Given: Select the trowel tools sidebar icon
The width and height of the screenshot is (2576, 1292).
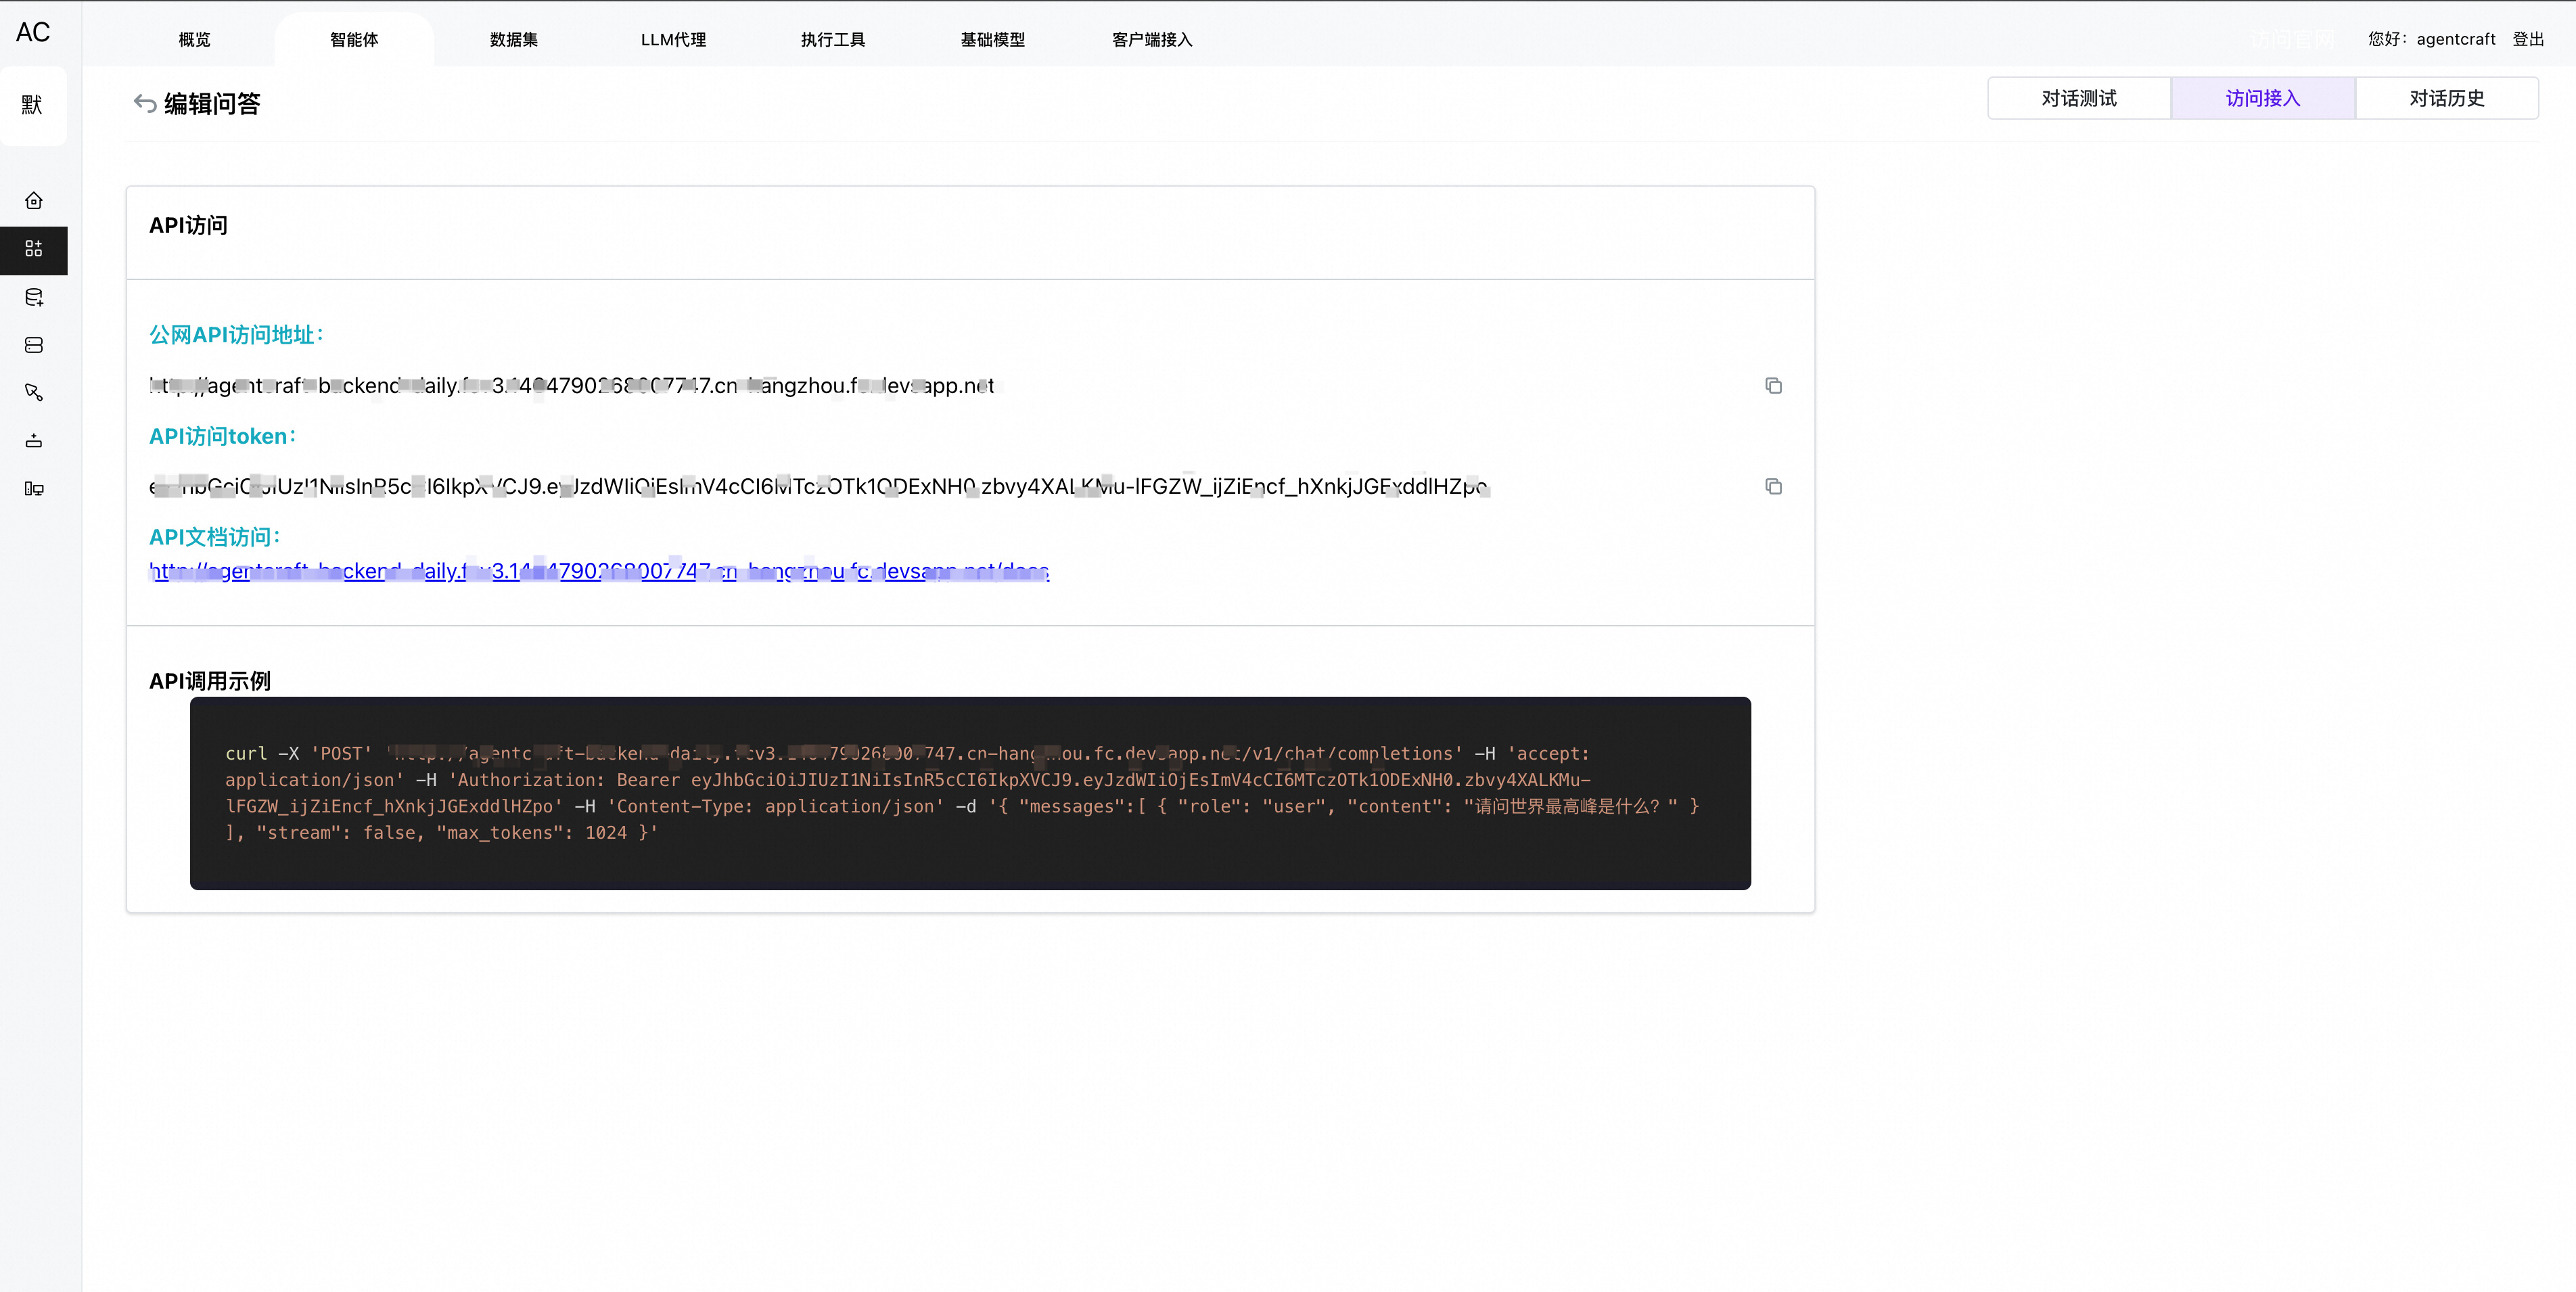Looking at the screenshot, I should tap(34, 393).
